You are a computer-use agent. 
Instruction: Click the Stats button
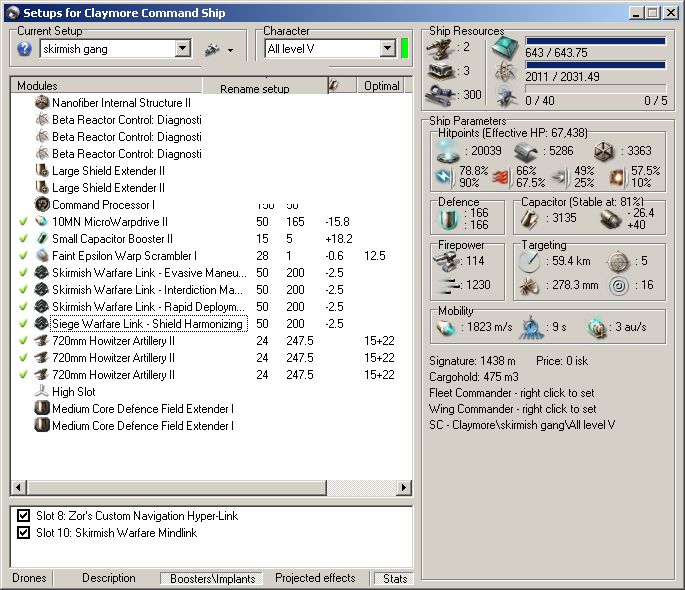coord(394,579)
